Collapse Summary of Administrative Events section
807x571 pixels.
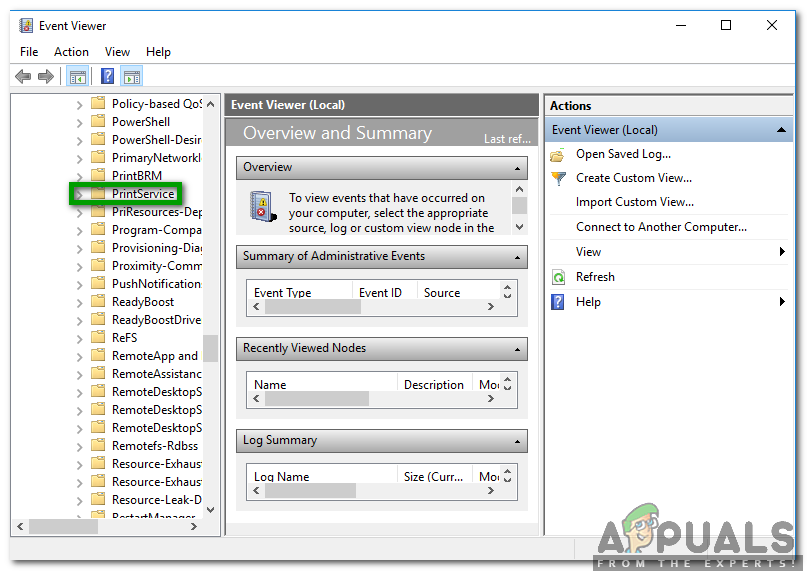517,257
